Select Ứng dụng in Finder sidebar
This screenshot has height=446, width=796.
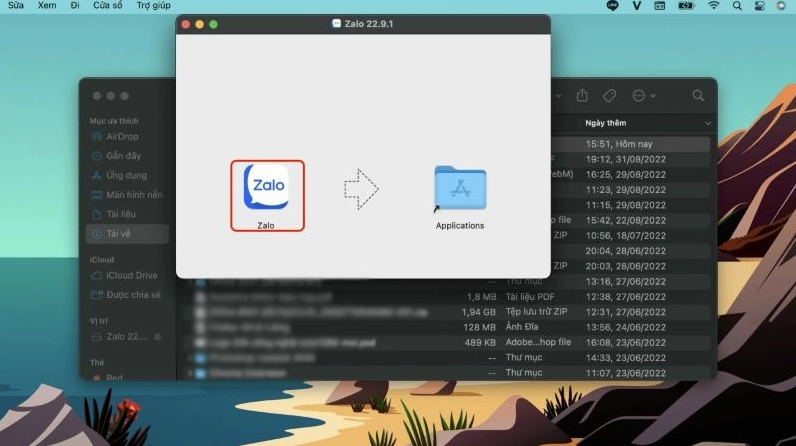tap(126, 175)
